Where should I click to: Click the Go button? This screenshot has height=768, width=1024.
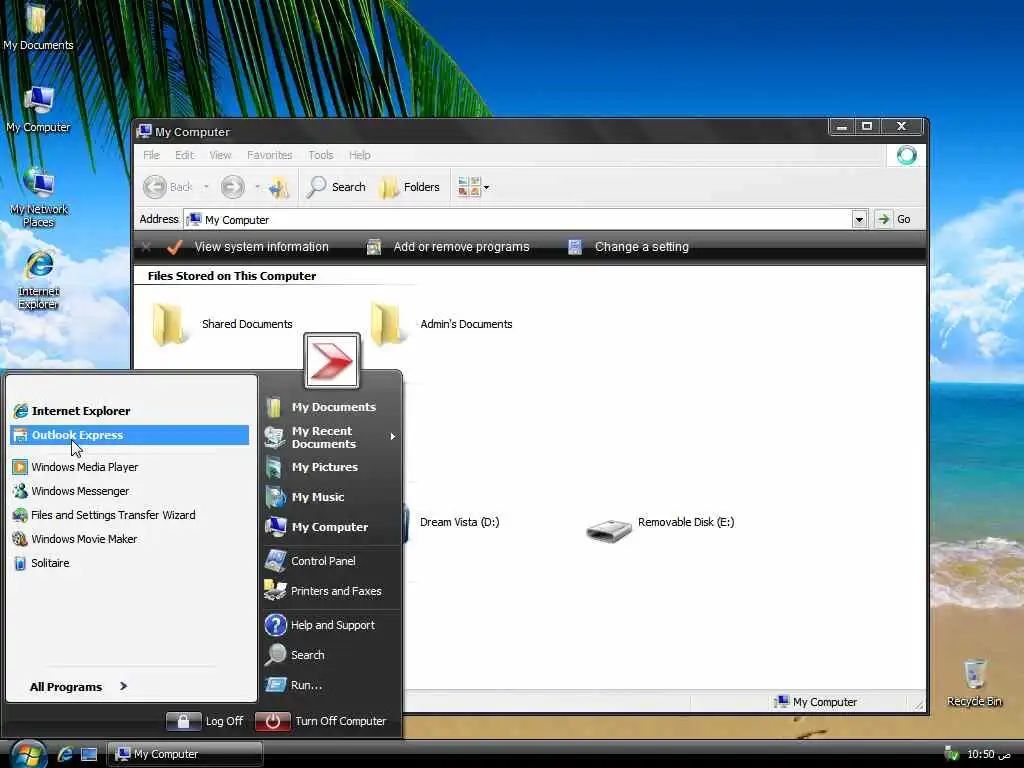pos(893,219)
